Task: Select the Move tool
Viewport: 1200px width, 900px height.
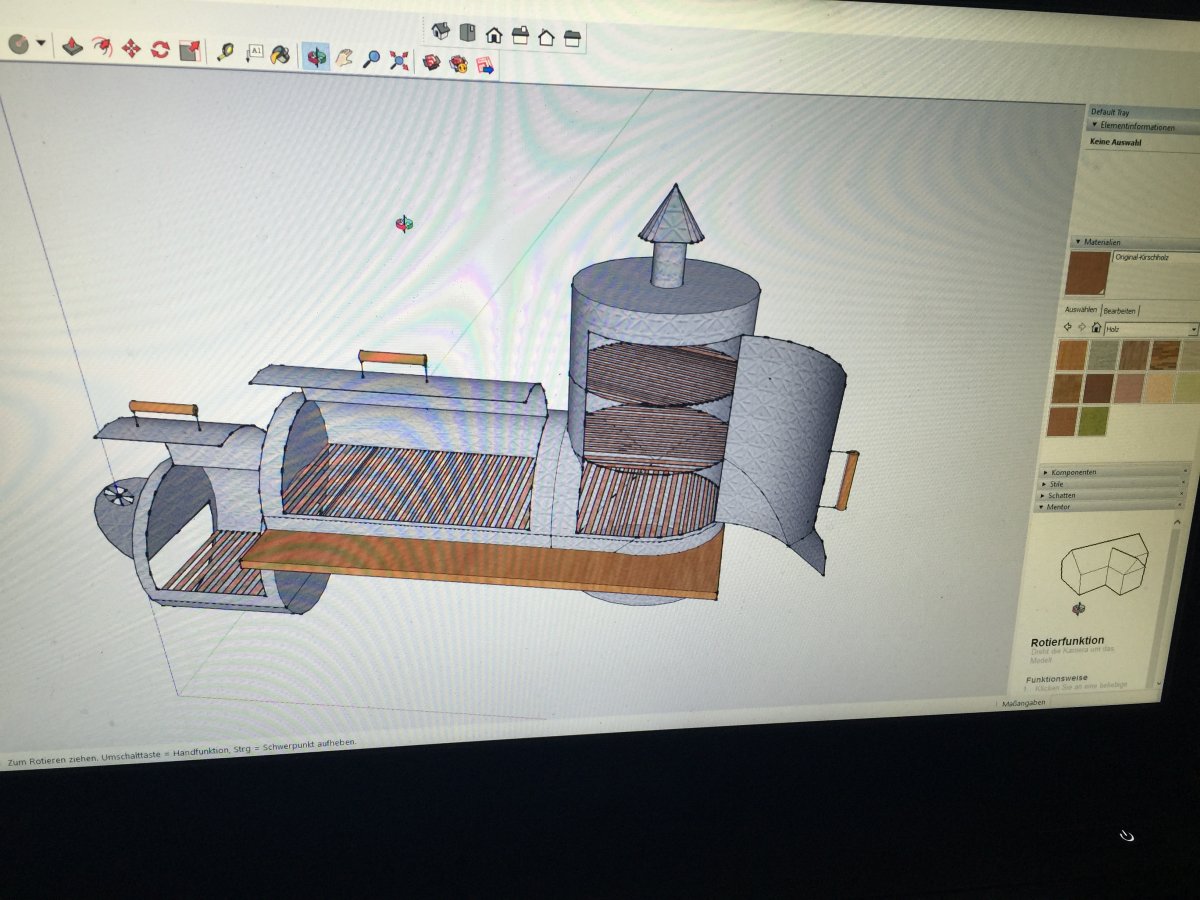Action: pos(131,48)
